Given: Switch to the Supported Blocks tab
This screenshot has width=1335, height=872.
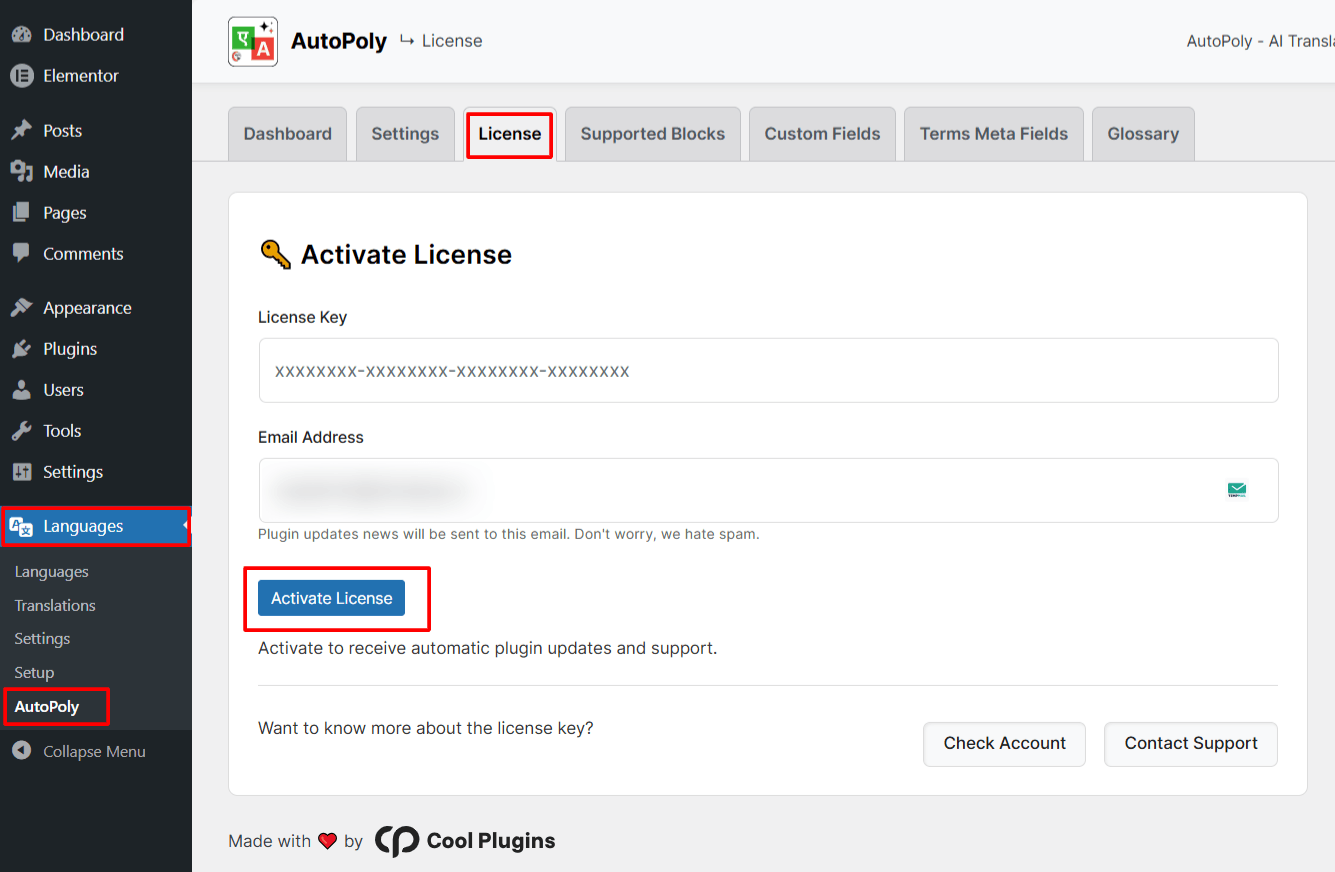Looking at the screenshot, I should (x=652, y=134).
